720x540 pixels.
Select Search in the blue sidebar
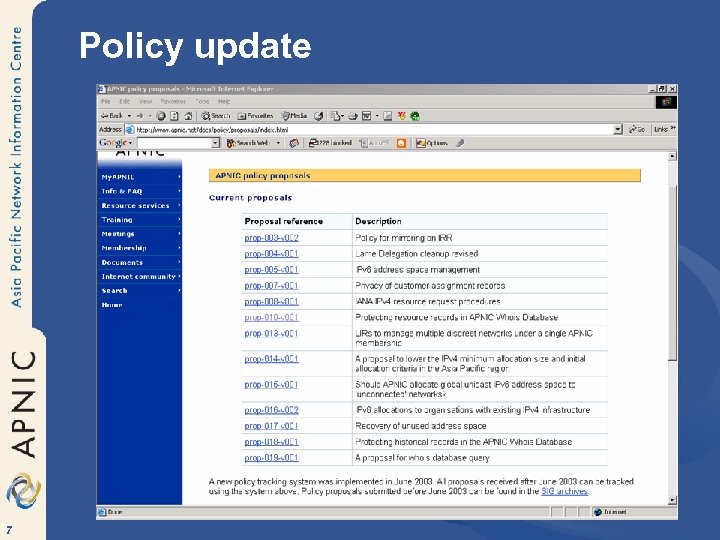point(140,291)
